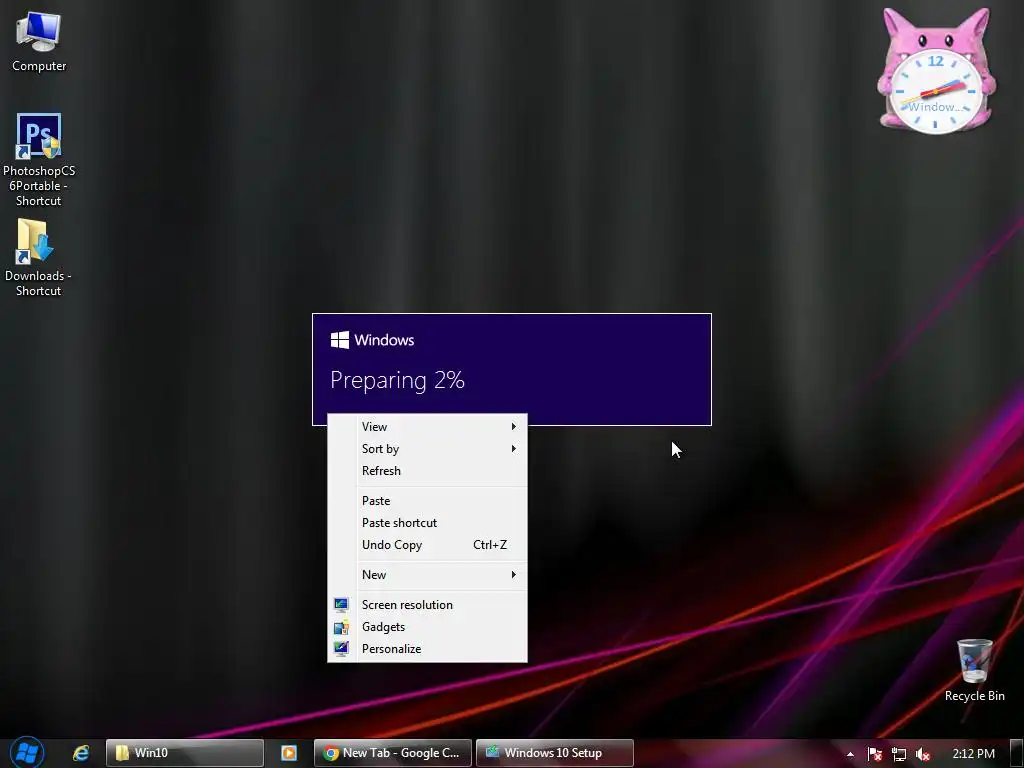Open Personalize from the context menu
The image size is (1024, 768).
[x=428, y=649]
